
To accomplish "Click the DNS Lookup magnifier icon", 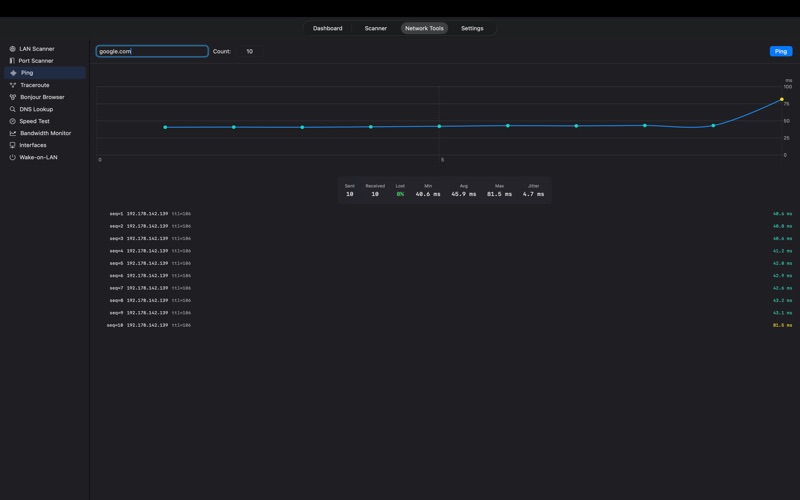I will (x=13, y=109).
